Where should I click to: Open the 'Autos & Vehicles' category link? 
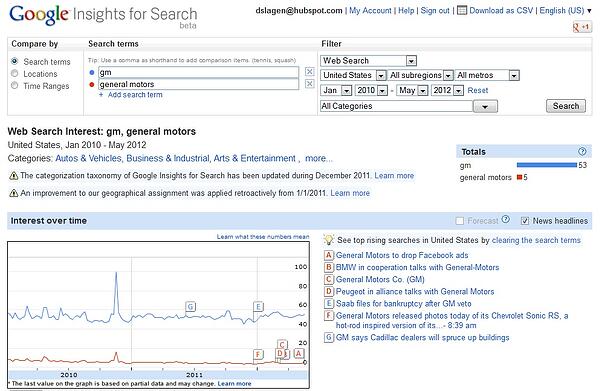(89, 158)
